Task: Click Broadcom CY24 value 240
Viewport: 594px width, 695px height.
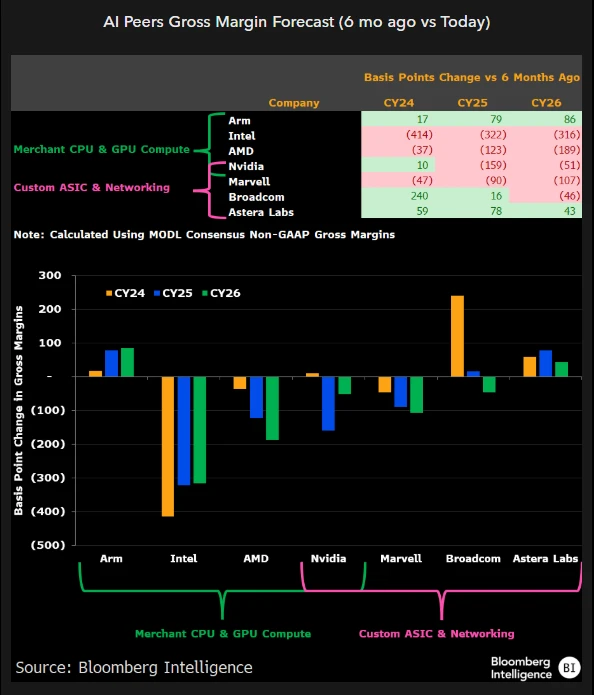Action: pos(419,195)
